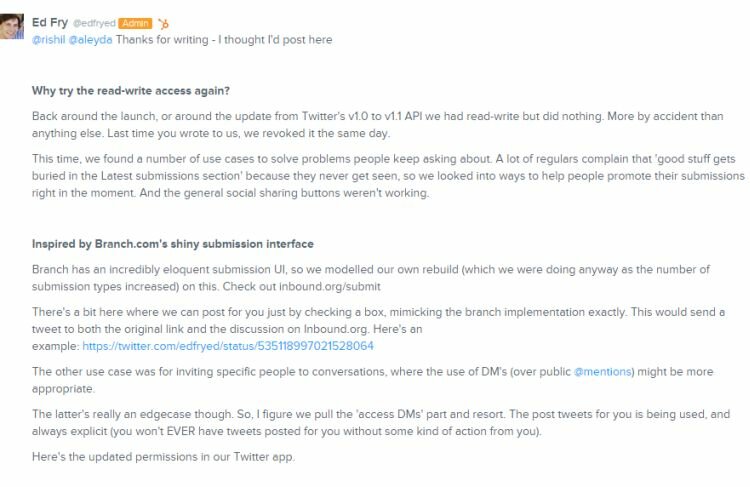Click Ed Fry's profile avatar photo
Image resolution: width=750 pixels, height=487 pixels.
(12, 26)
